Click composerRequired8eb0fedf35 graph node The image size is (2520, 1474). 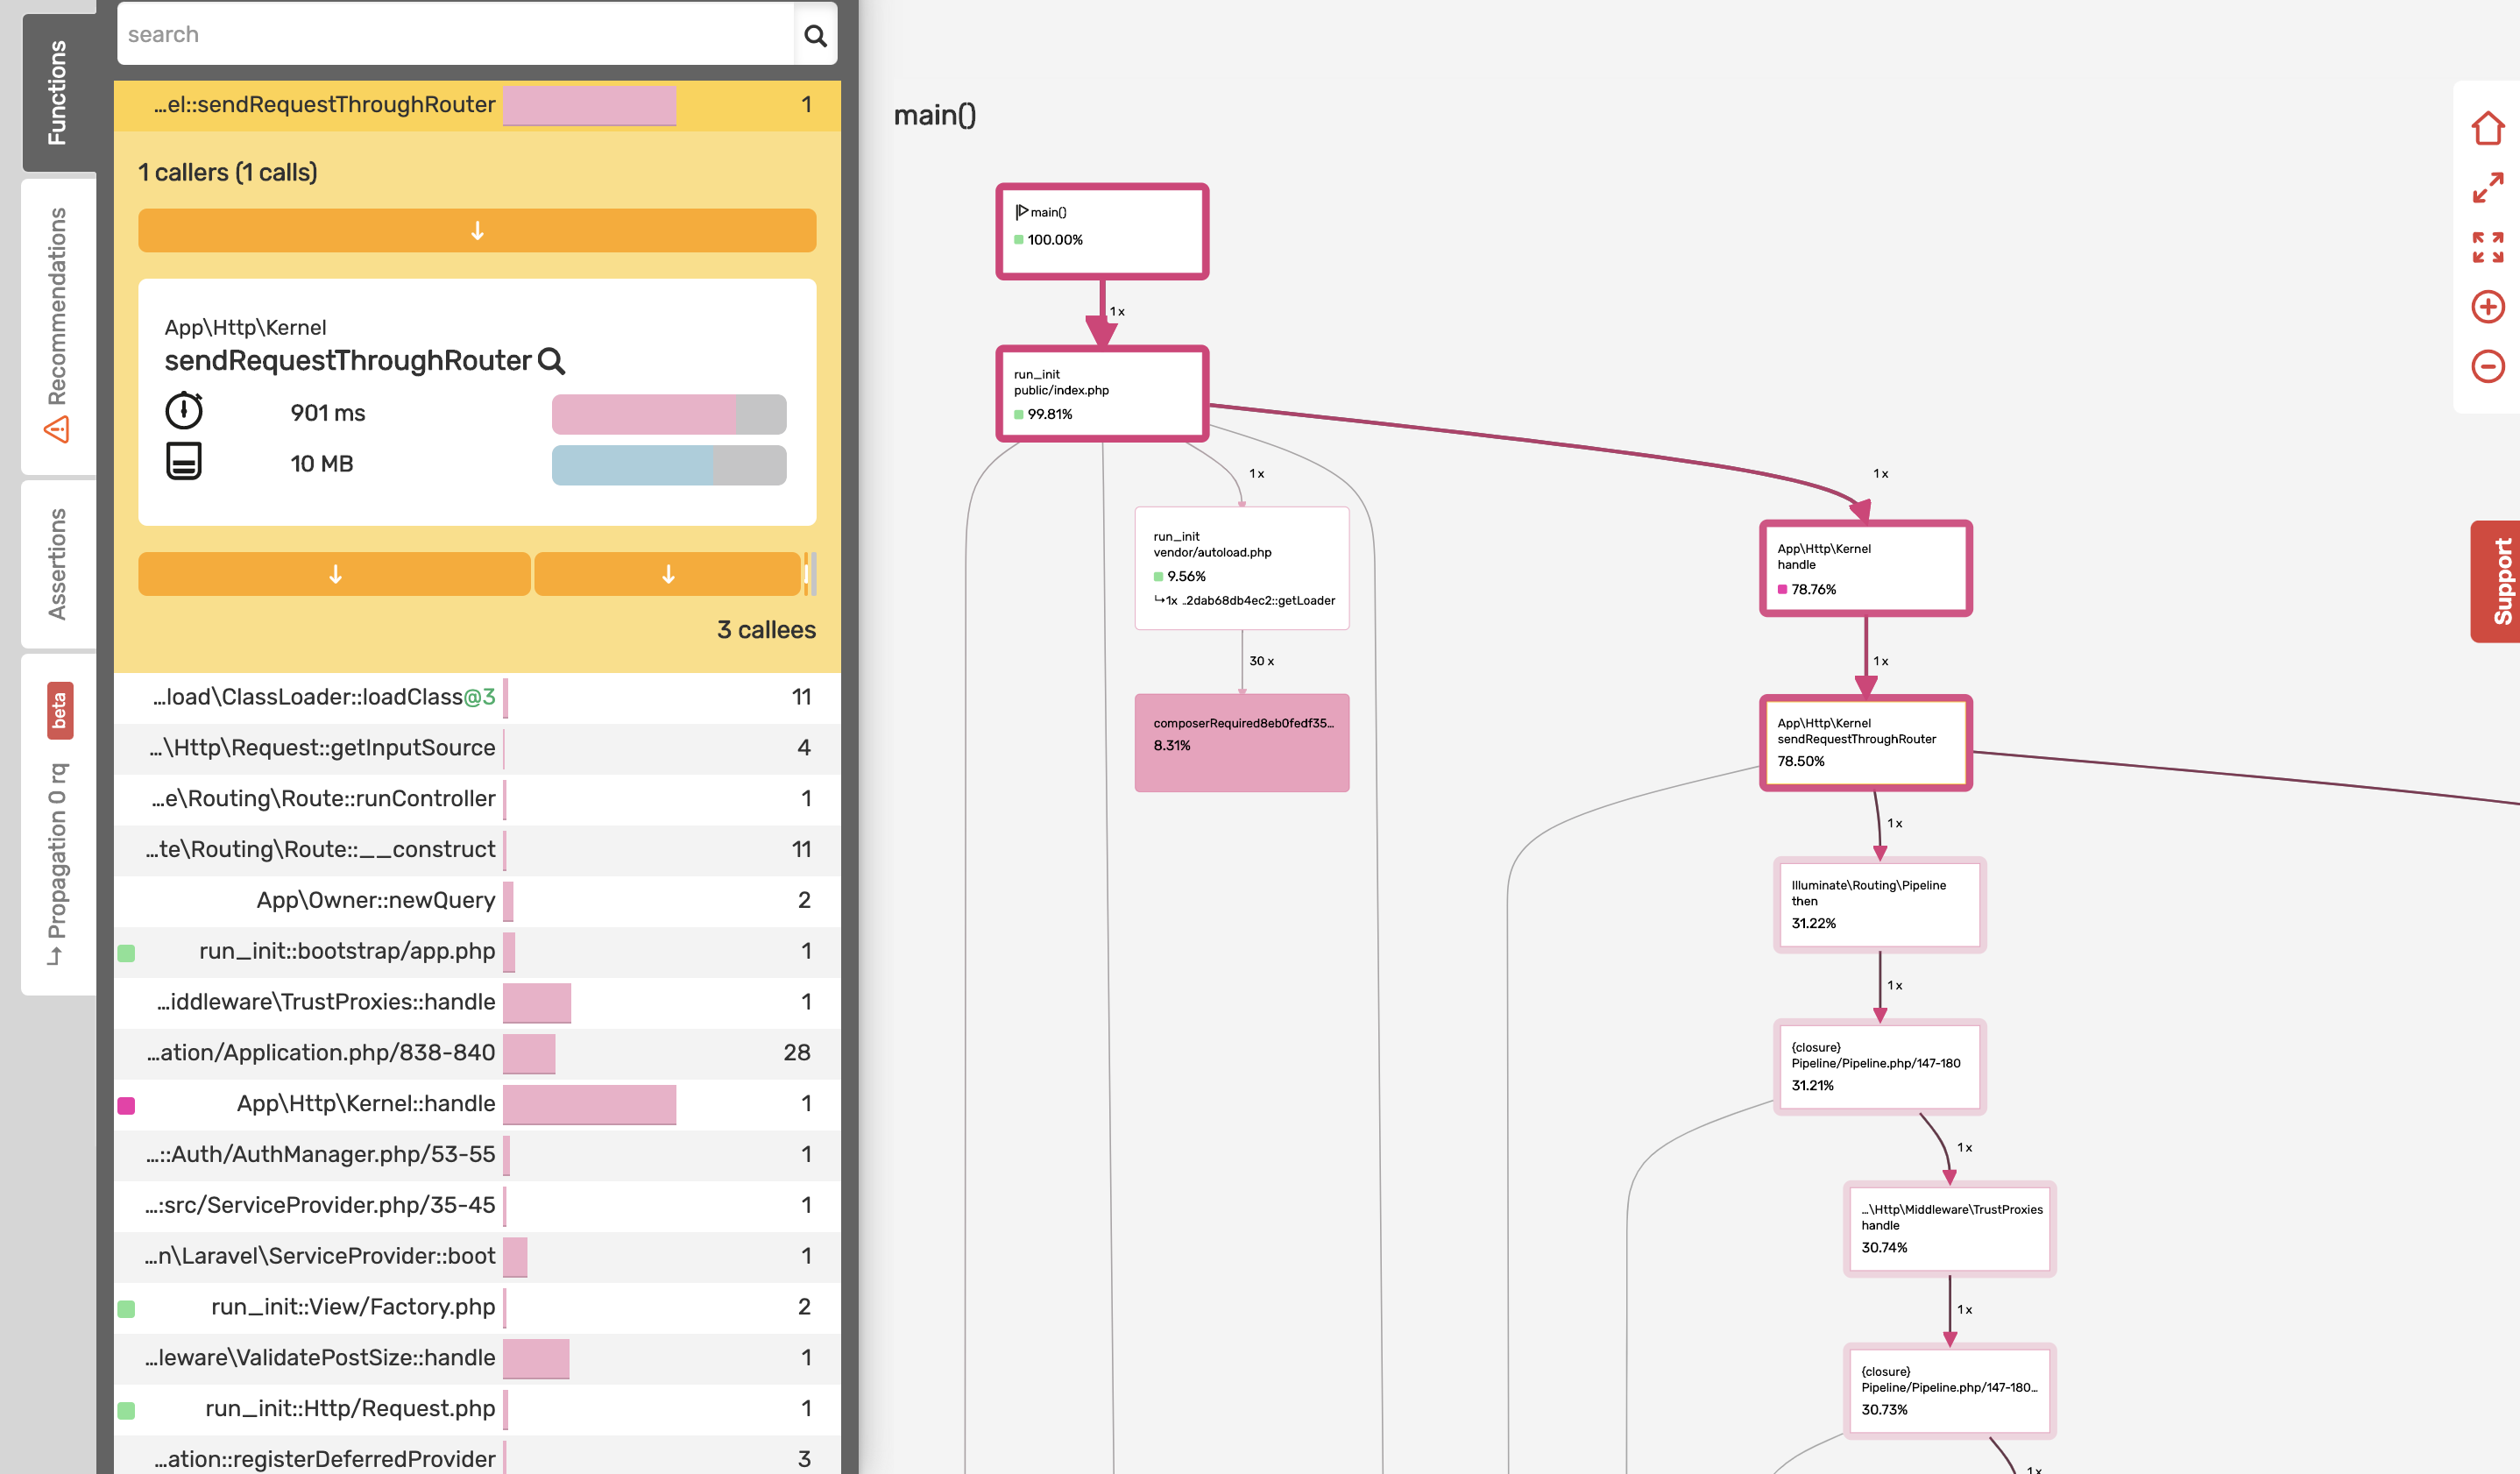tap(1242, 743)
